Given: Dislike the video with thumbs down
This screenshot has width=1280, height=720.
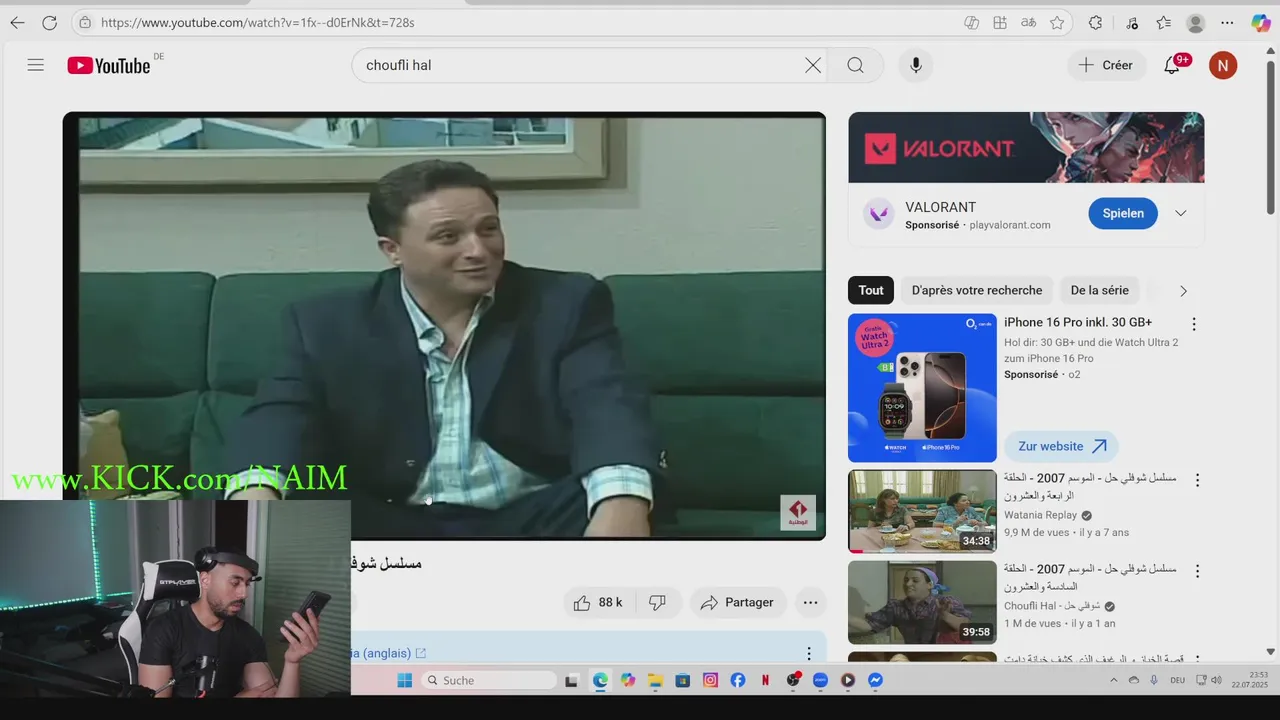Looking at the screenshot, I should click(x=657, y=602).
